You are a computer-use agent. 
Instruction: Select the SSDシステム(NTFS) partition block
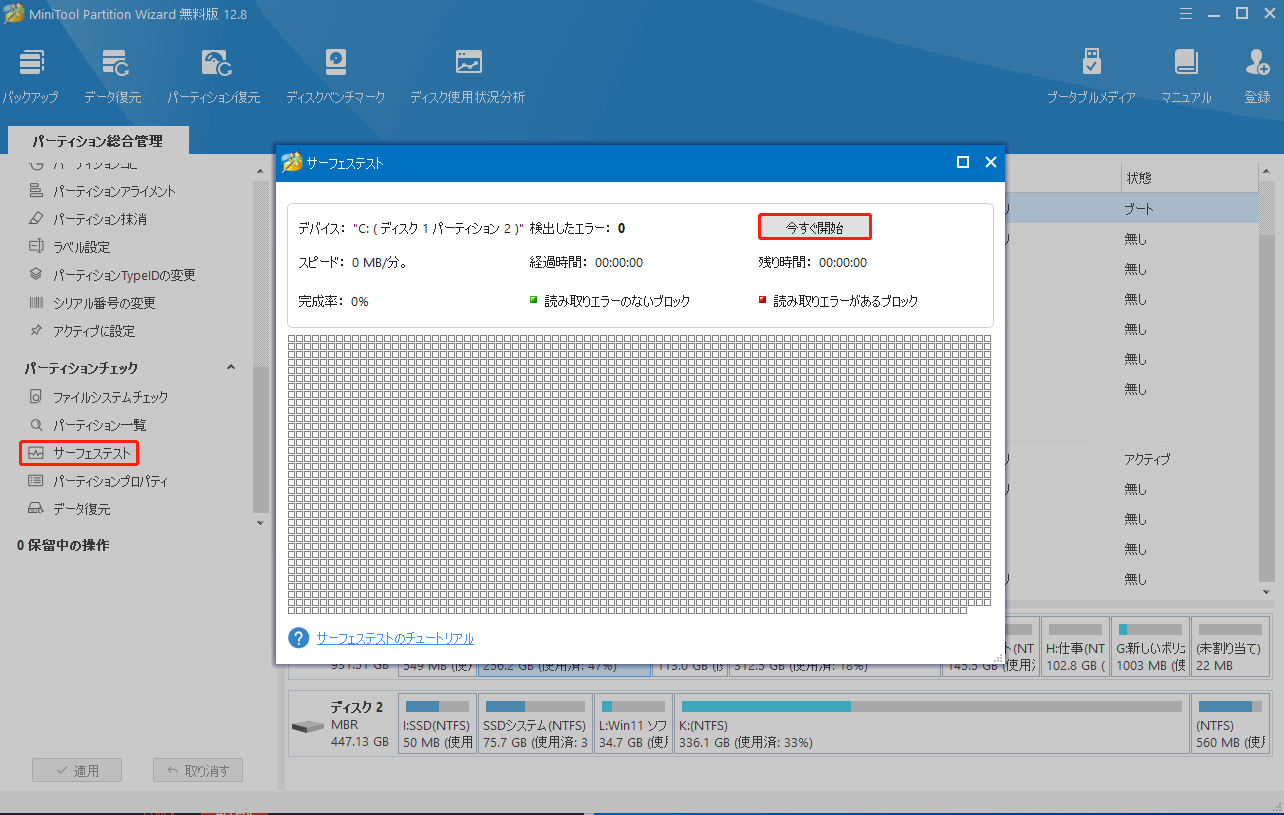(x=535, y=724)
